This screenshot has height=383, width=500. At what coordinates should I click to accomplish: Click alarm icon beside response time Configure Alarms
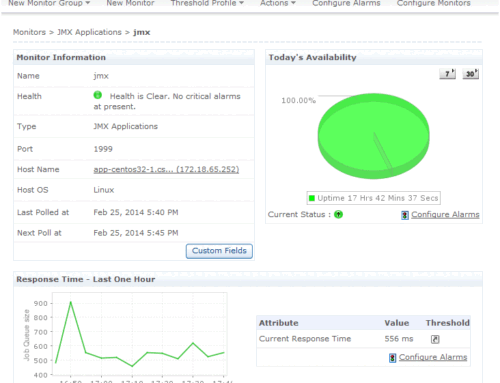pos(393,358)
